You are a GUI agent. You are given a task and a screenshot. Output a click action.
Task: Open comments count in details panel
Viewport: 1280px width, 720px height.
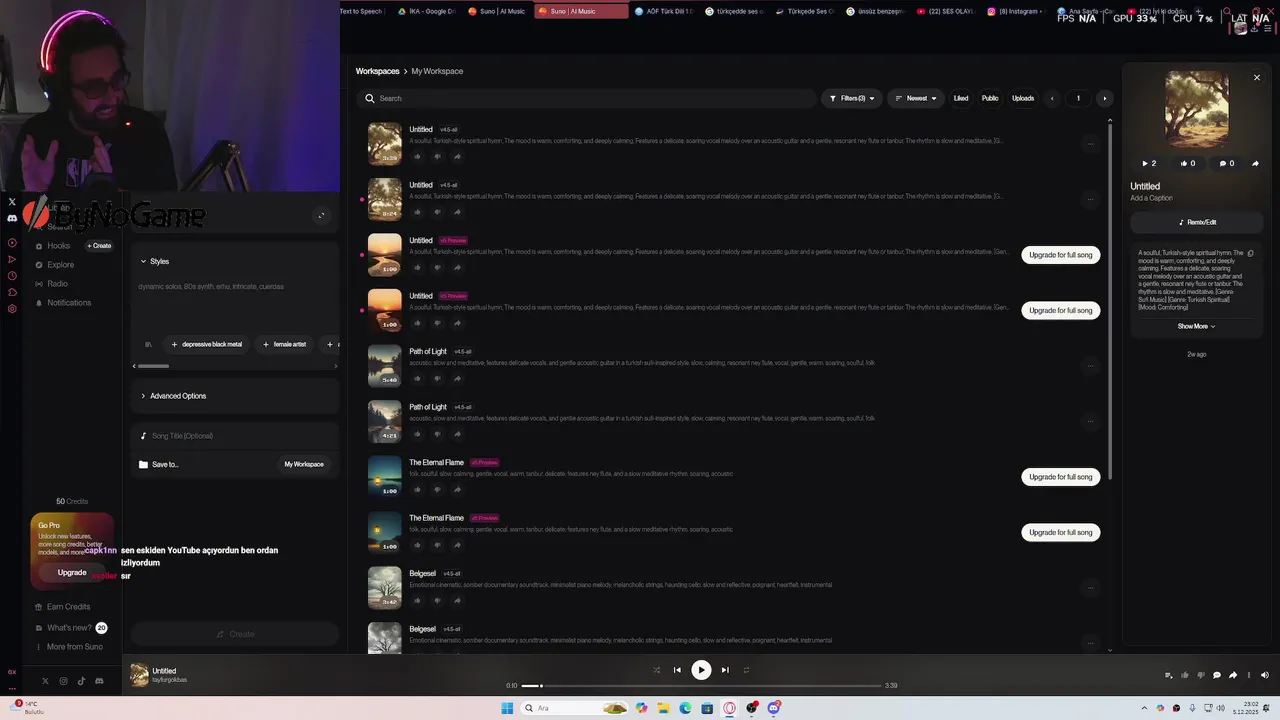1226,163
